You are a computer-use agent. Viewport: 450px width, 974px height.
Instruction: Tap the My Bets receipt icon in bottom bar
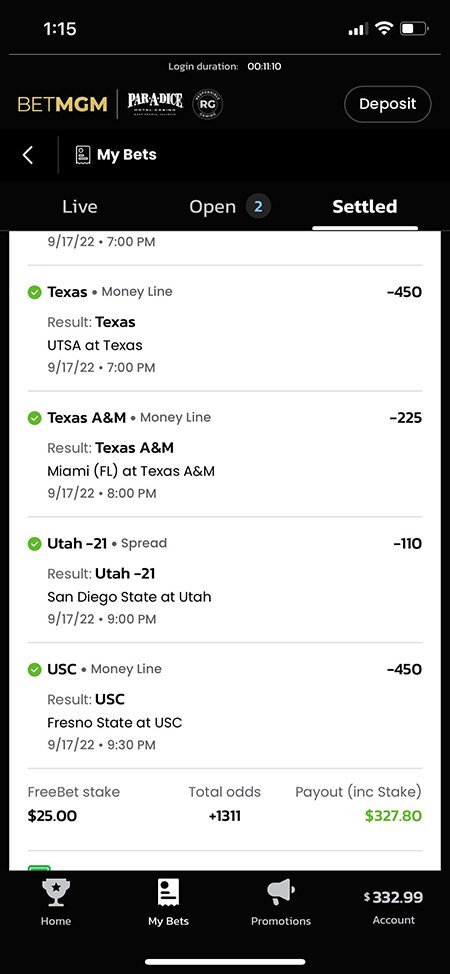[168, 893]
